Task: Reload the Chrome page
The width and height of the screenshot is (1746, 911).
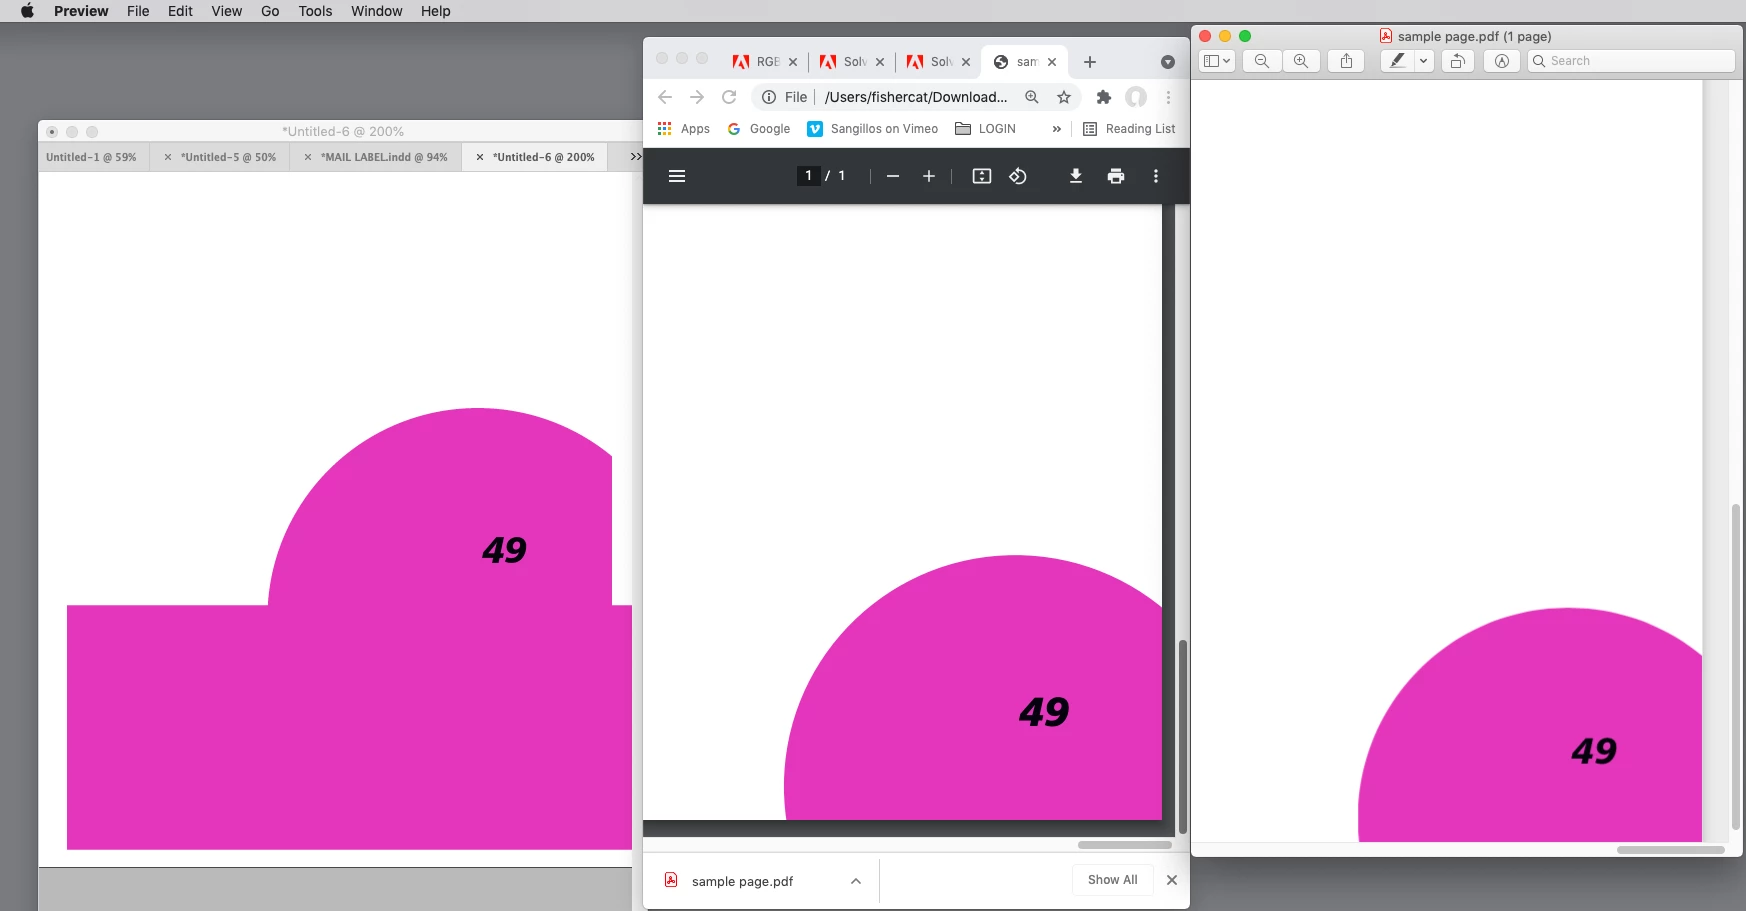Action: tap(729, 97)
